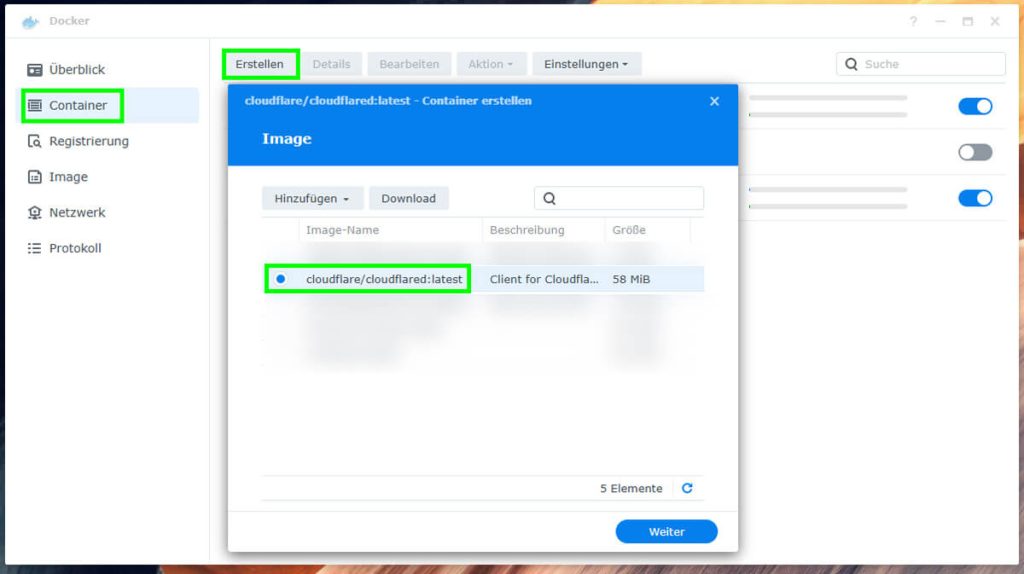Close the Docker window
This screenshot has height=574, width=1024.
pos(995,22)
